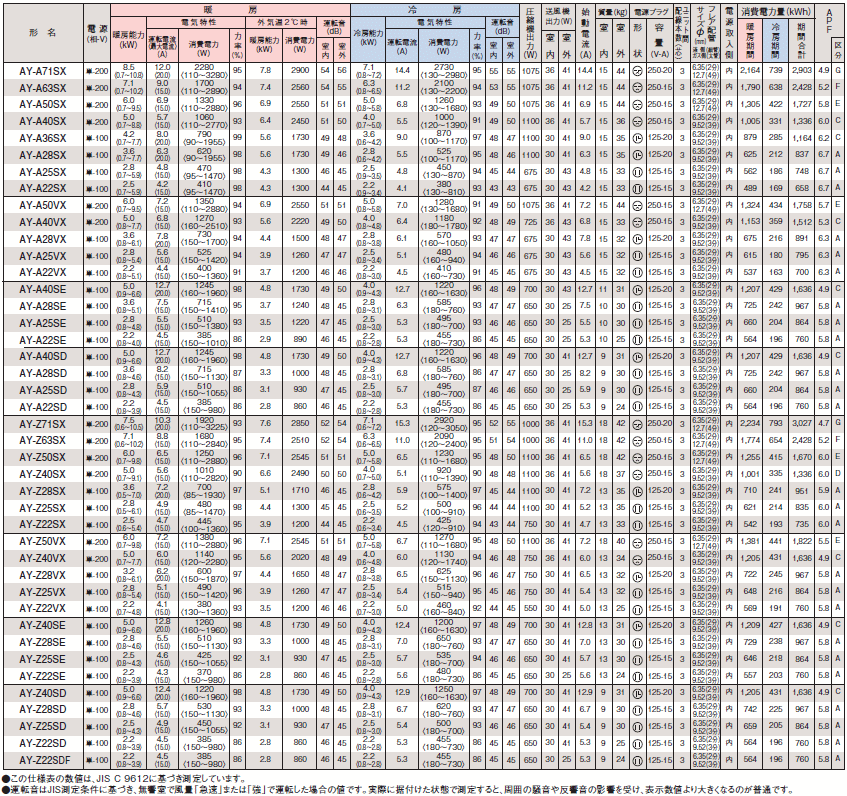This screenshot has height=796, width=847.
Task: Click the AY-Z25SE model name
Action: pos(43,659)
